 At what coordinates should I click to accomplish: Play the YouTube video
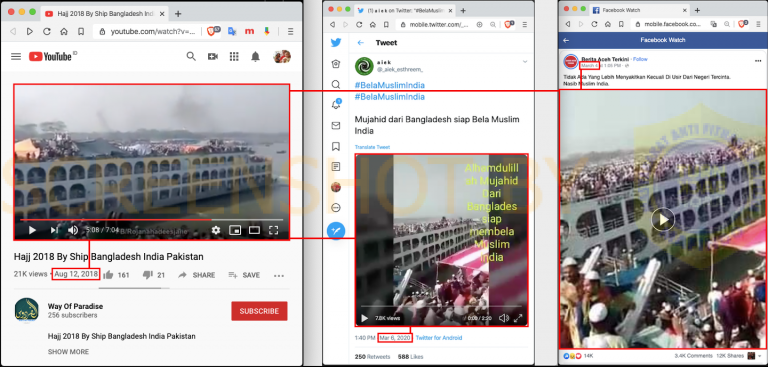[32, 230]
